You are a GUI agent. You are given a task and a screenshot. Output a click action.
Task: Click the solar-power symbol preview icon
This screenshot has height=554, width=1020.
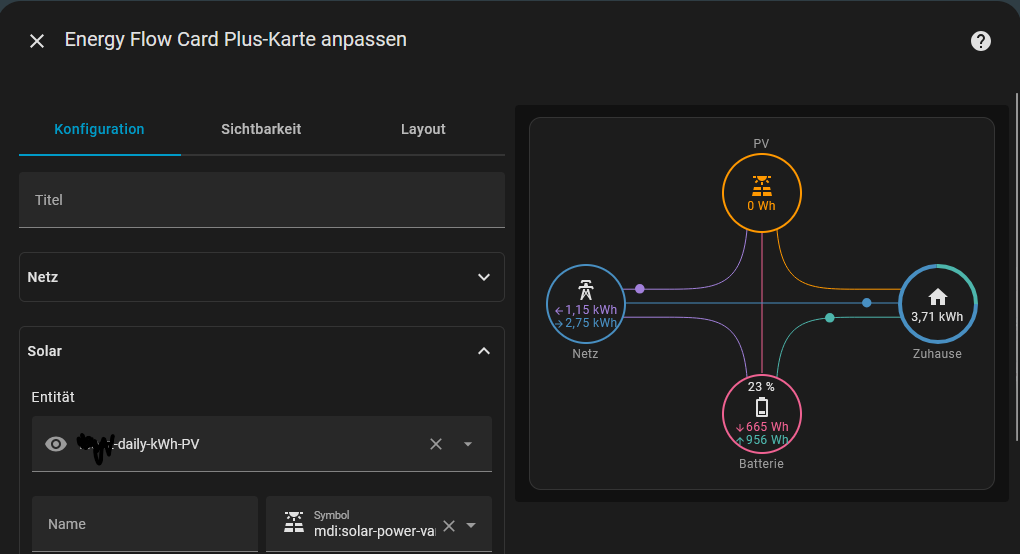click(x=294, y=524)
